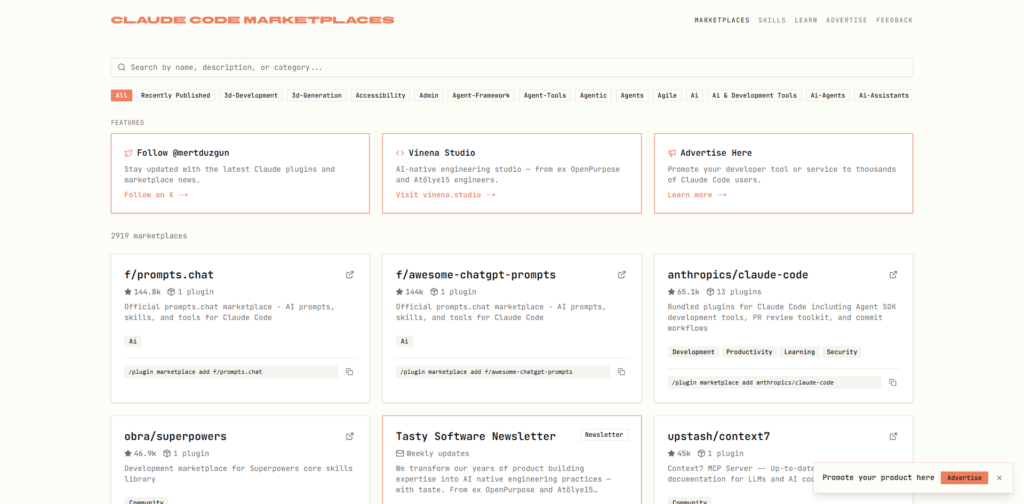
Task: Visit vinena.studio link
Action: [445, 195]
